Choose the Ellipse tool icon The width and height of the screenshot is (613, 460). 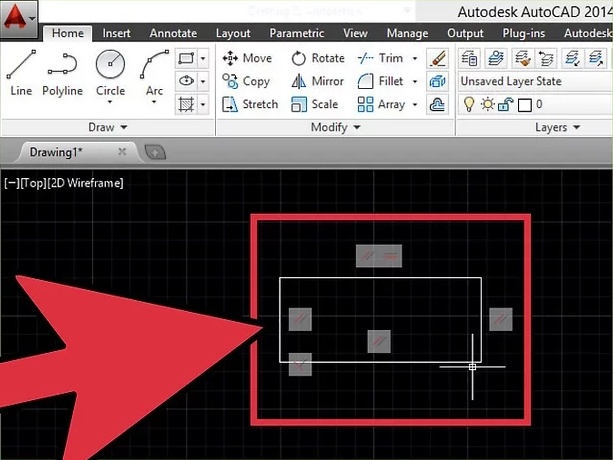click(x=186, y=81)
